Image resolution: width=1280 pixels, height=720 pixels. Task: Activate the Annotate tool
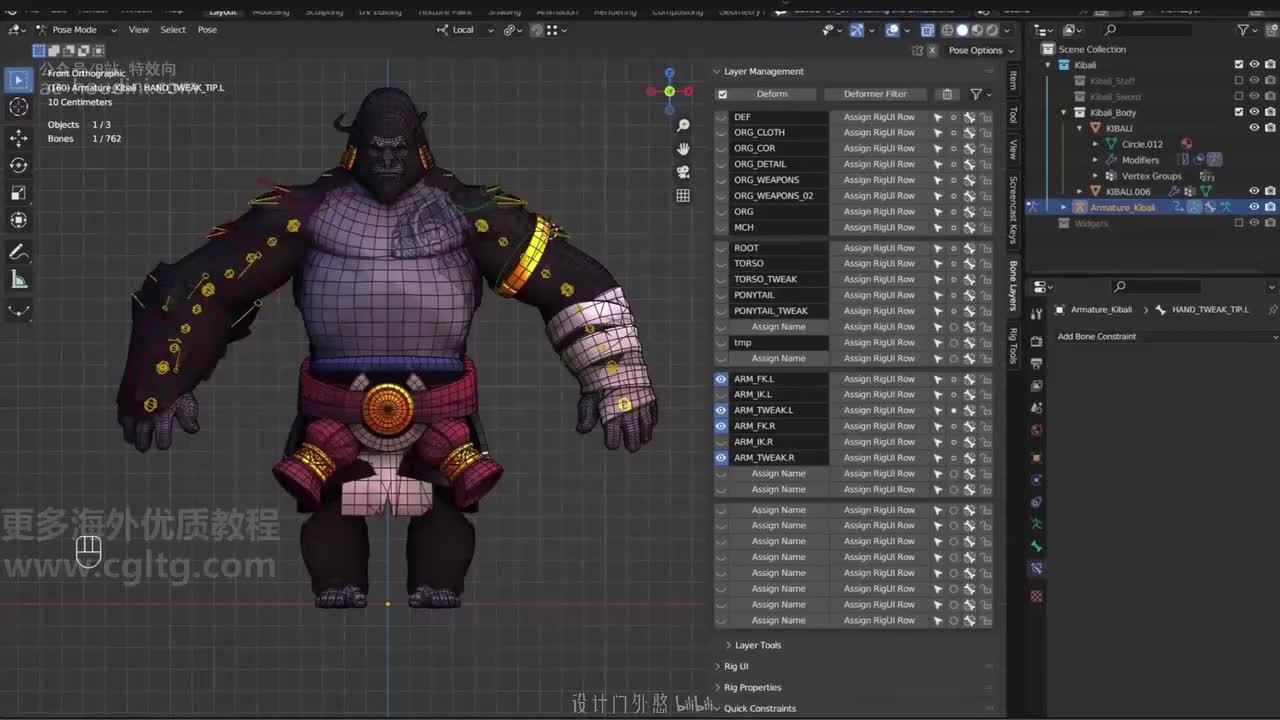(x=19, y=252)
